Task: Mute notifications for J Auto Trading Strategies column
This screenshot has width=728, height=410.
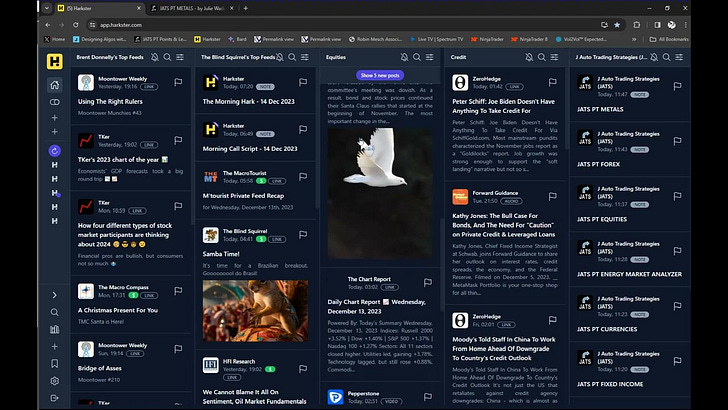Action: 654,57
